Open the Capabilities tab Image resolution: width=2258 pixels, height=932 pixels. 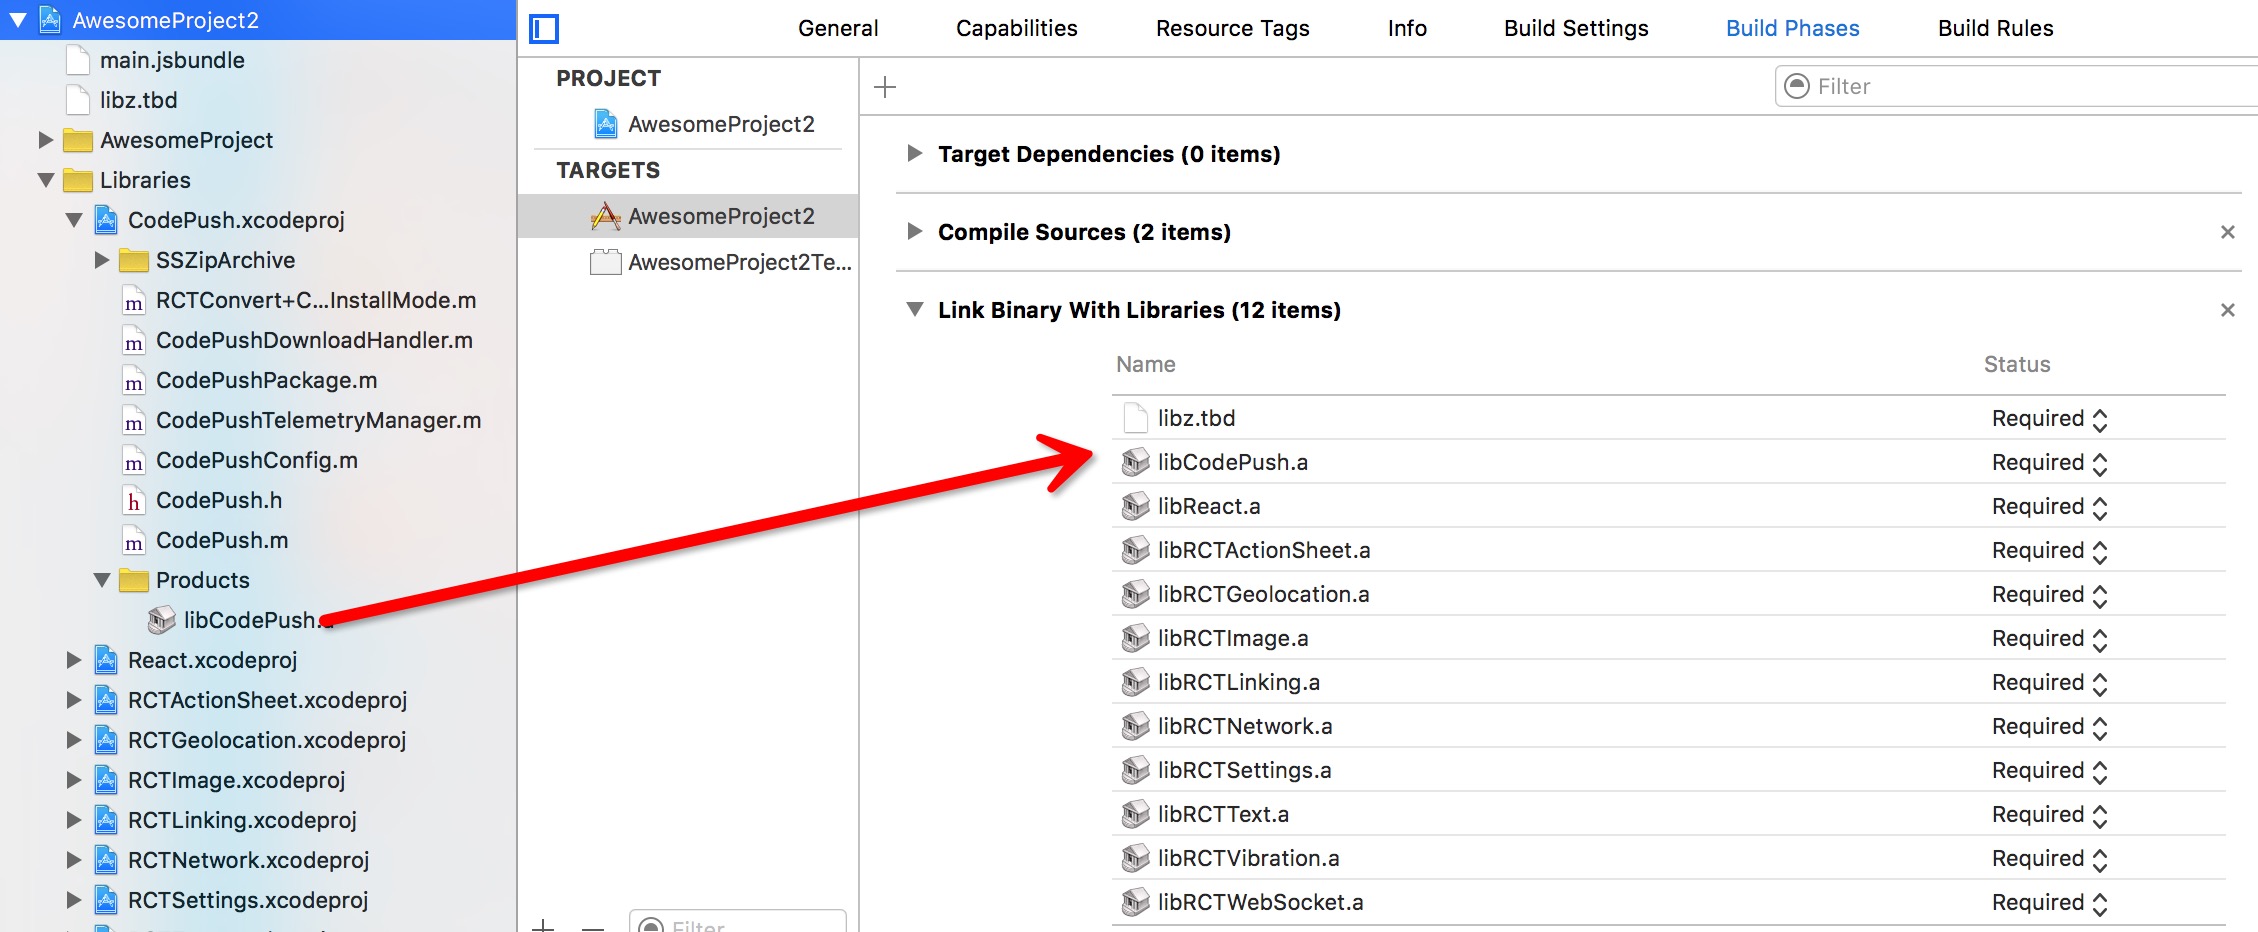pos(1017,28)
